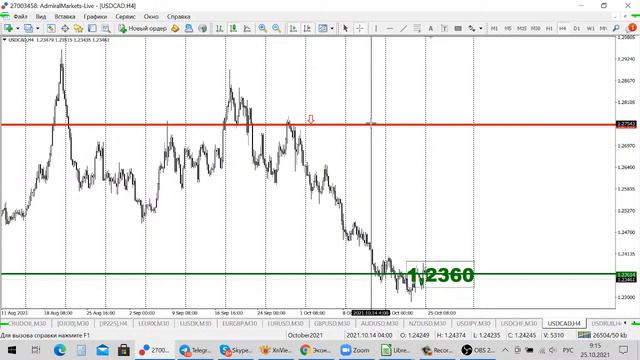640x360 pixels.
Task: Click the profiles icon
Action: 28,28
